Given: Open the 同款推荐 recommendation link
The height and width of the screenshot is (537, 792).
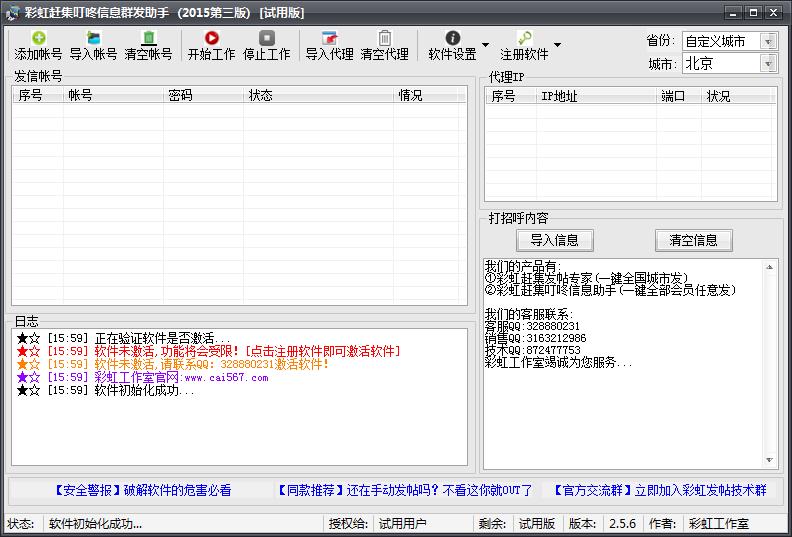Looking at the screenshot, I should coord(404,490).
